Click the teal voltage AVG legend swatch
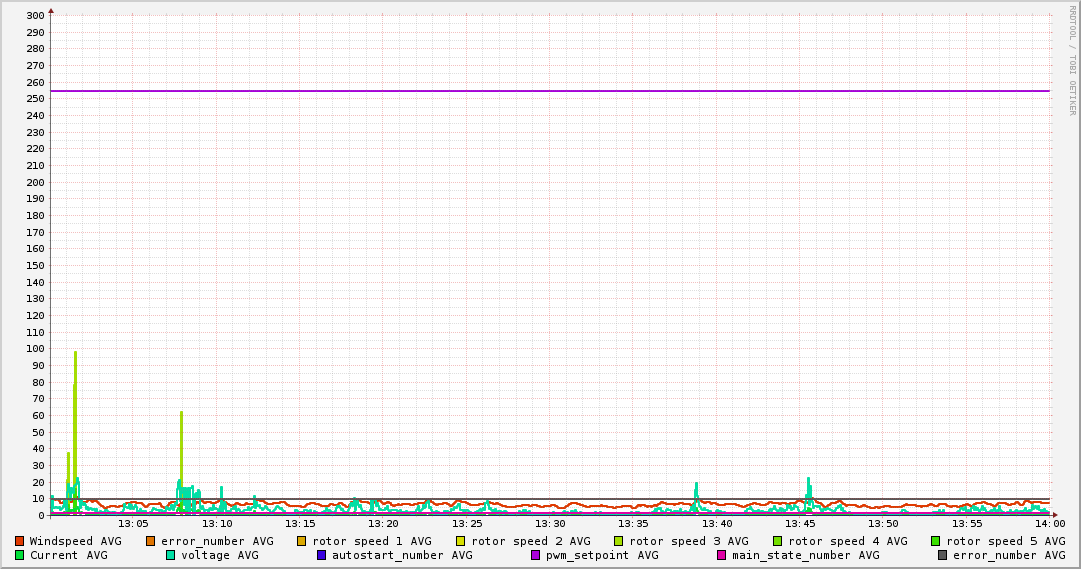Screen dimensions: 1081x569 [x=170, y=555]
